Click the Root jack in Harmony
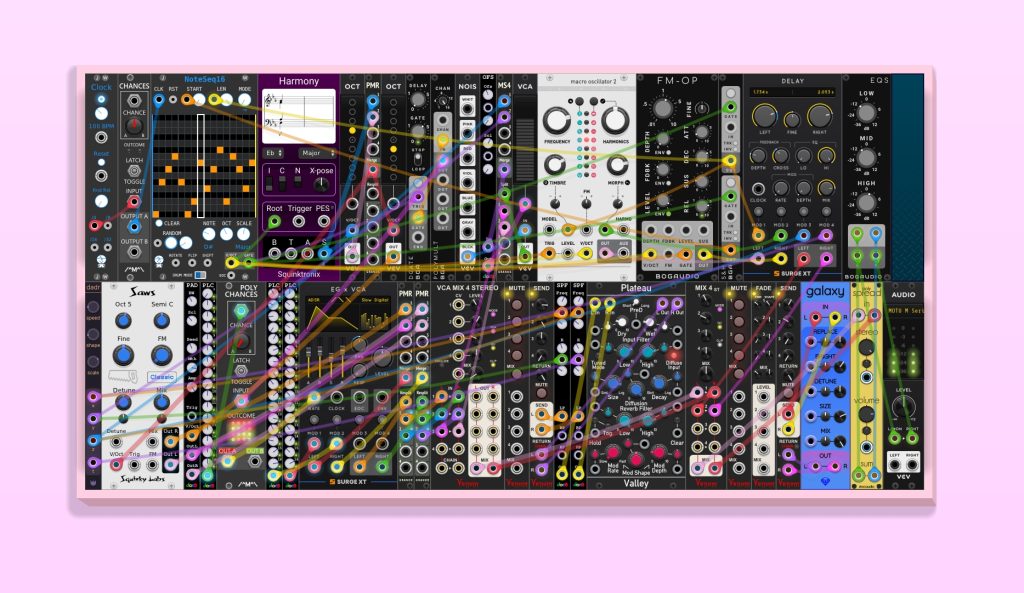1024x593 pixels. (x=274, y=221)
